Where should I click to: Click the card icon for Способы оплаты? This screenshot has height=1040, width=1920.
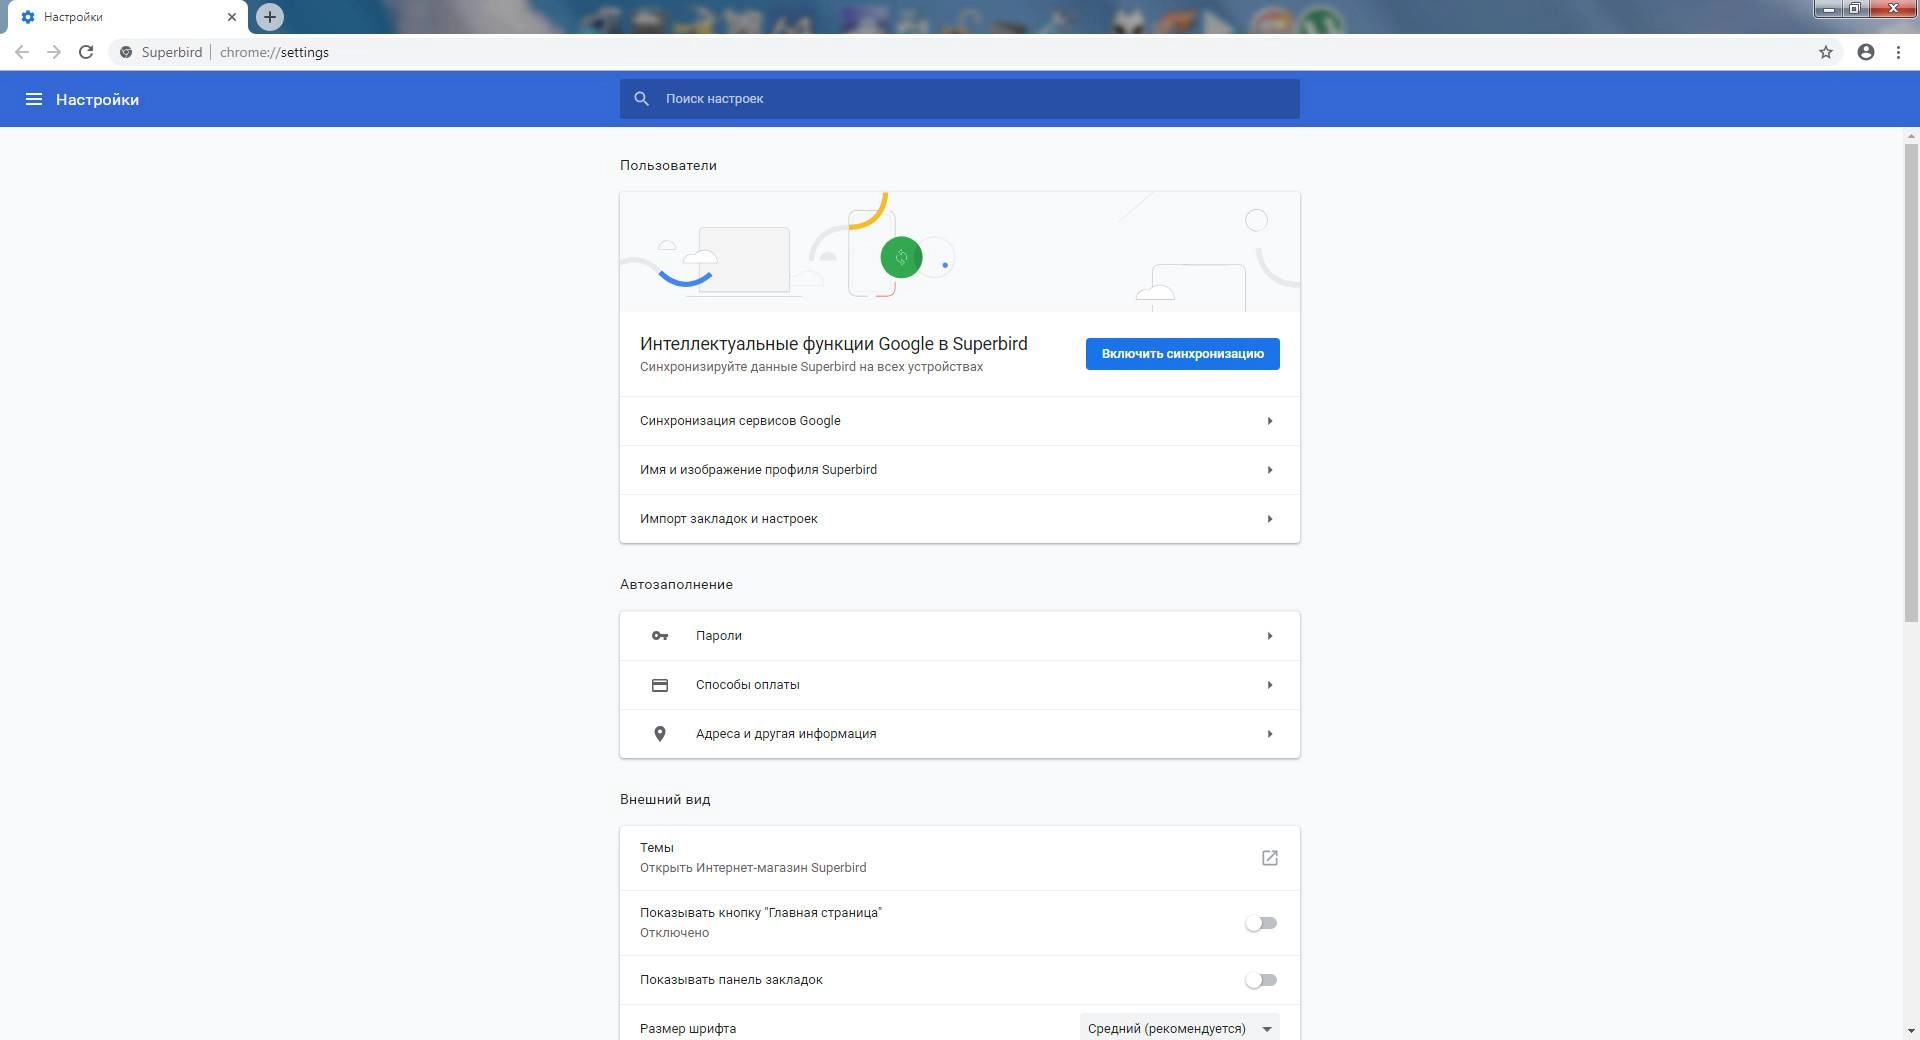coord(660,685)
